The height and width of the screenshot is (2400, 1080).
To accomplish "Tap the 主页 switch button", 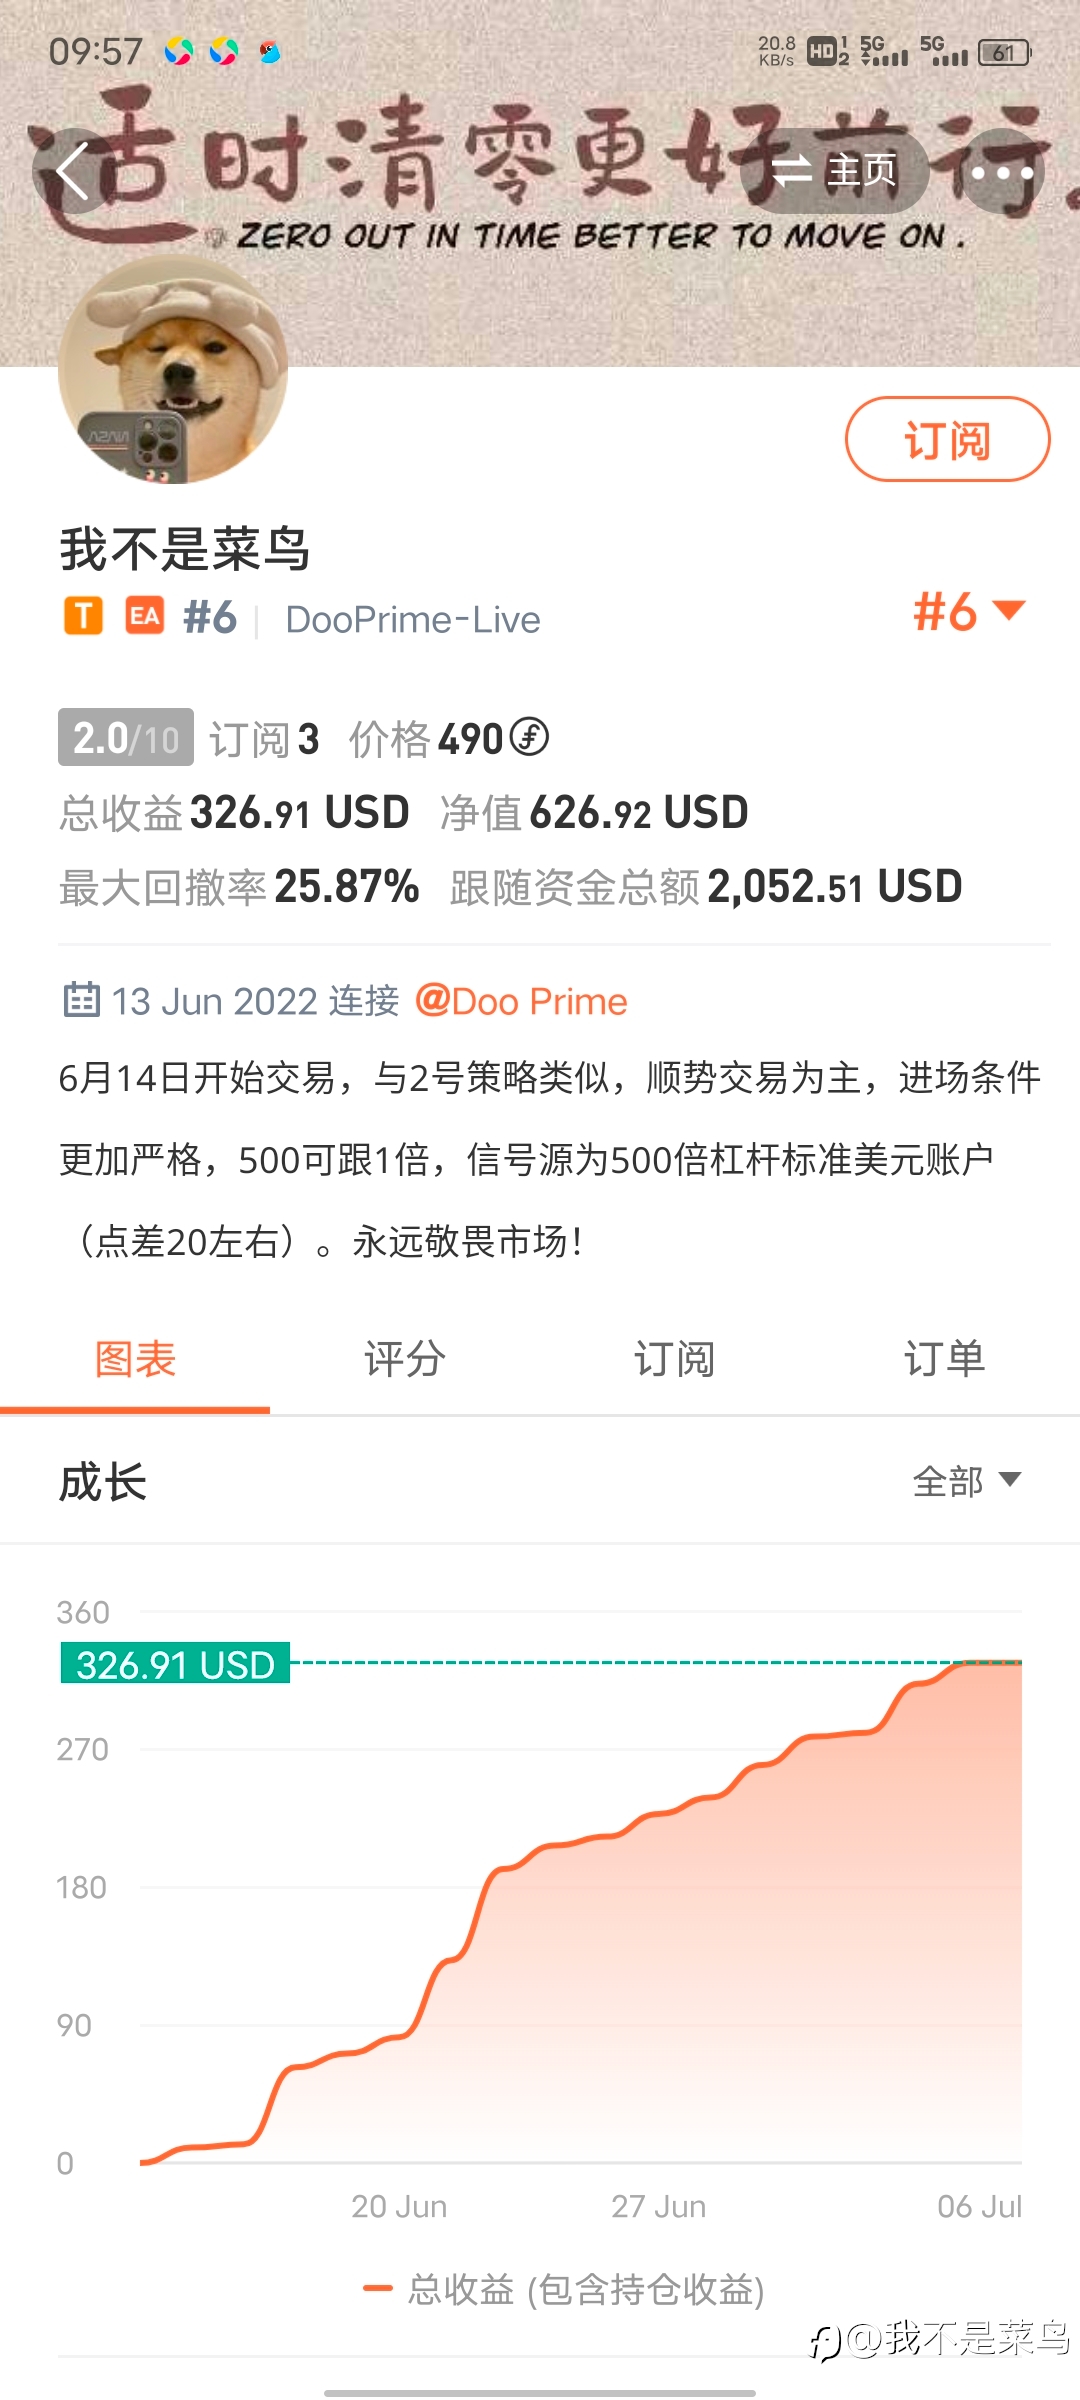I will [x=834, y=171].
